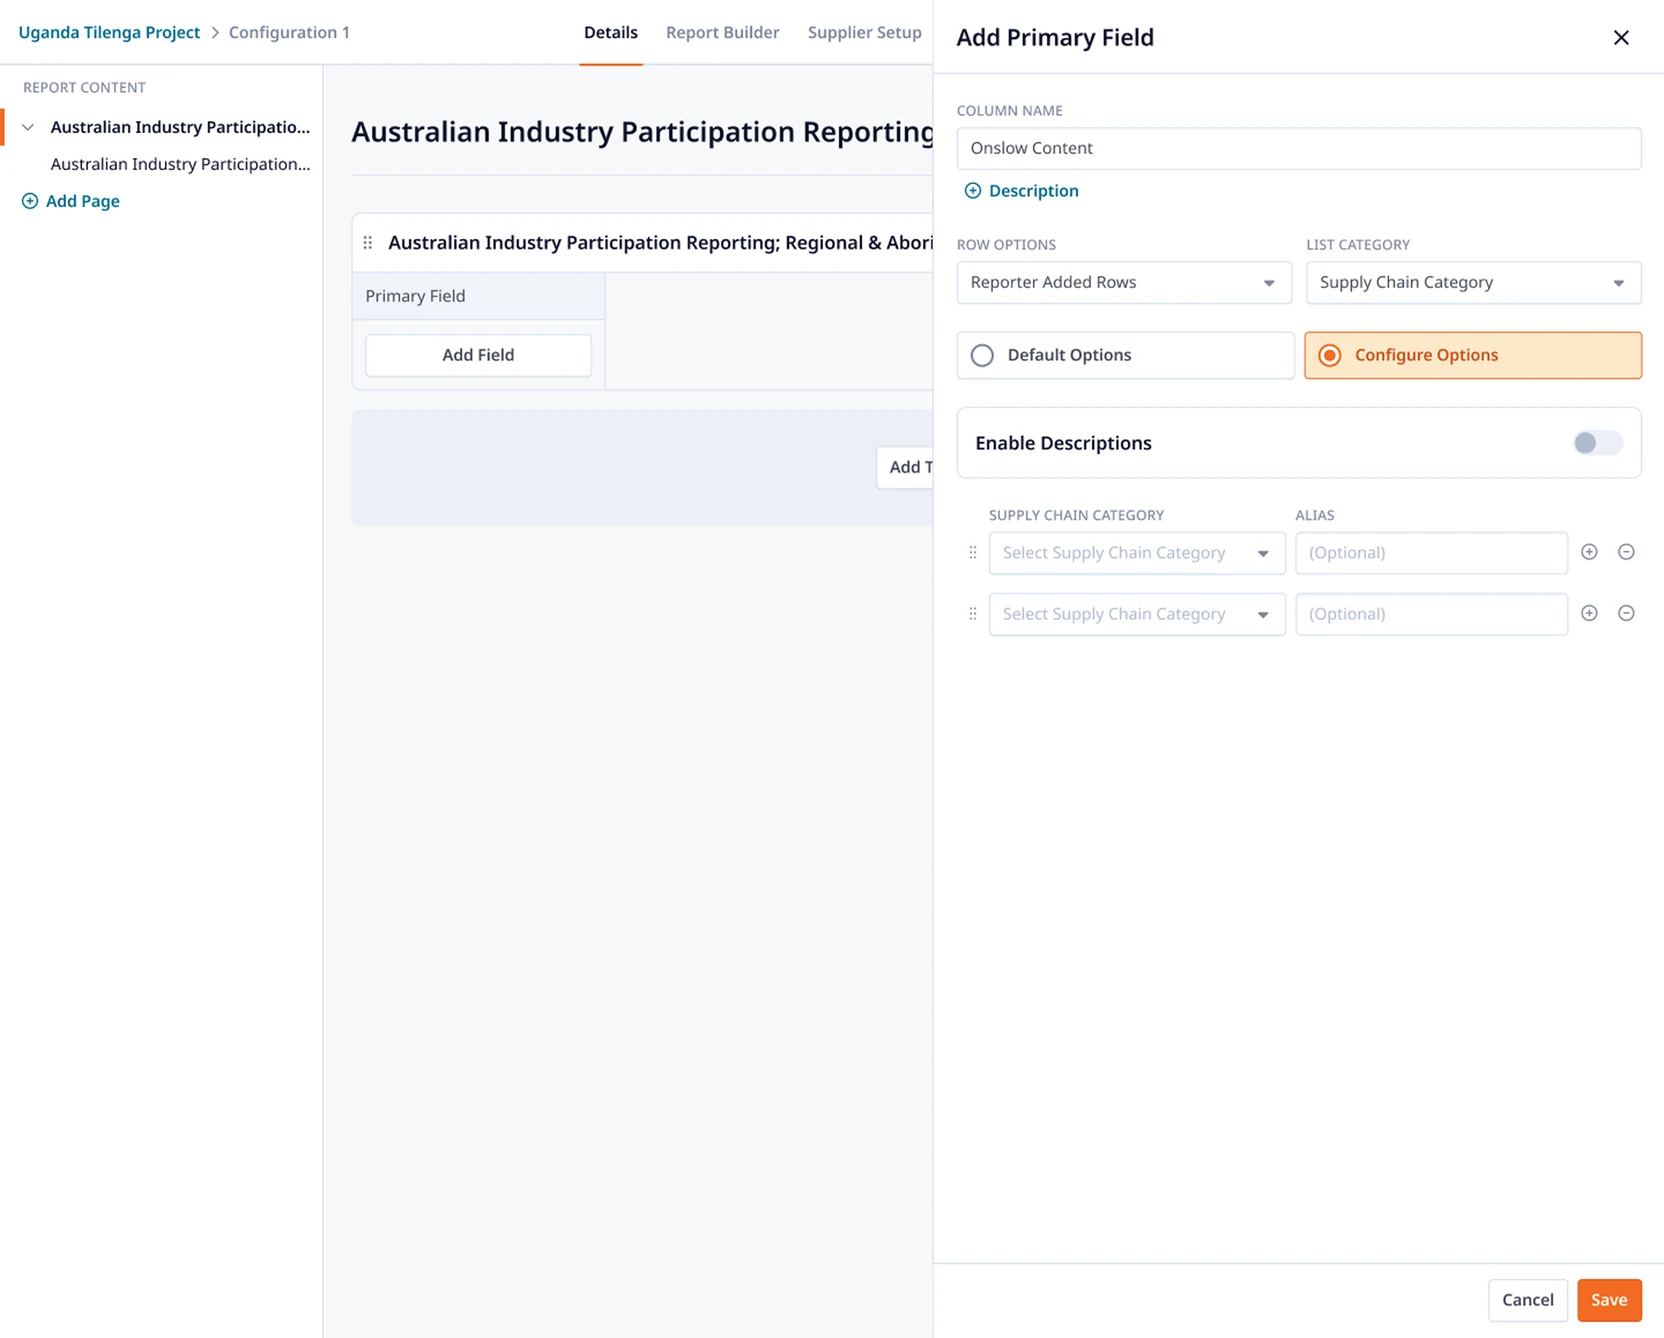Add a row after second supply chain category
The image size is (1664, 1338).
point(1589,613)
